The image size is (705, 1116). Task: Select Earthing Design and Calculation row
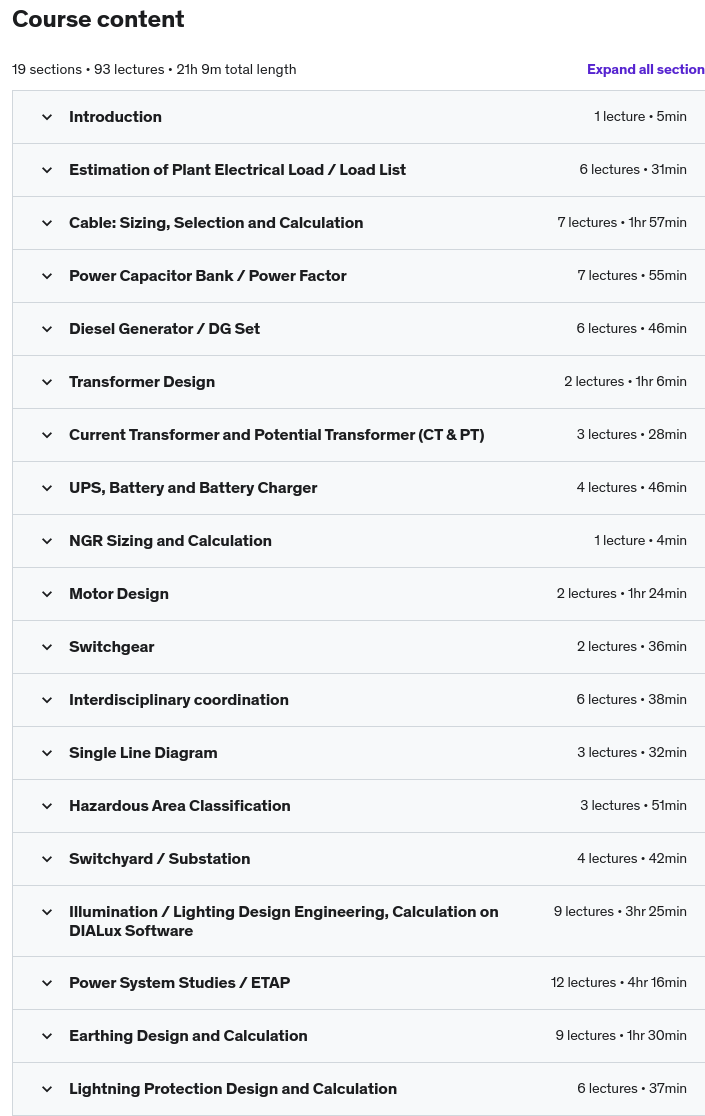[x=359, y=1036]
